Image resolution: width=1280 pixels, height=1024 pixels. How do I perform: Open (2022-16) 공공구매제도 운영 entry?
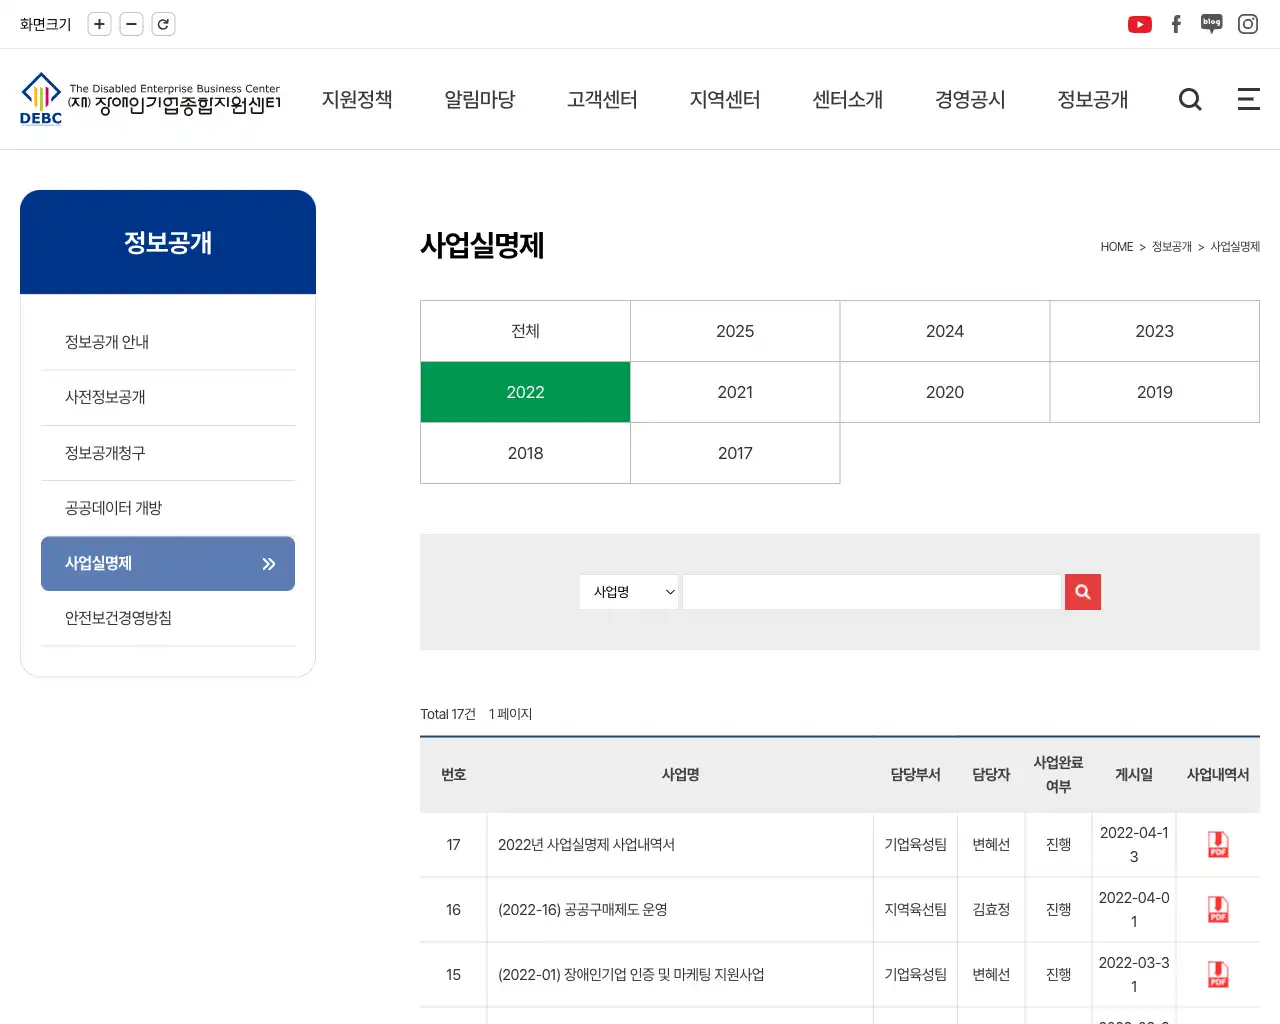[x=582, y=910]
